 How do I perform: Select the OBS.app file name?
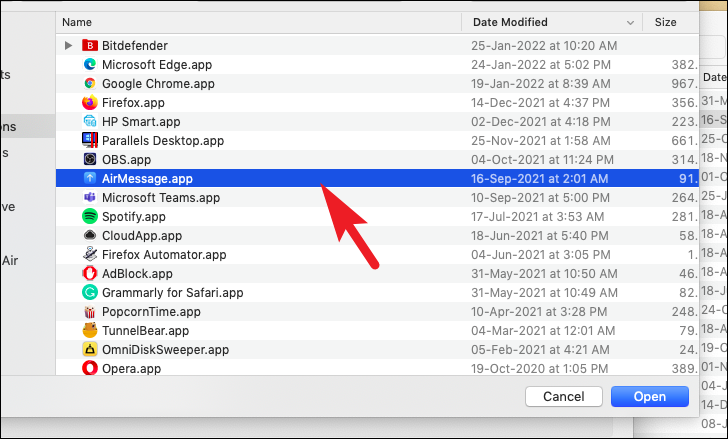(126, 160)
